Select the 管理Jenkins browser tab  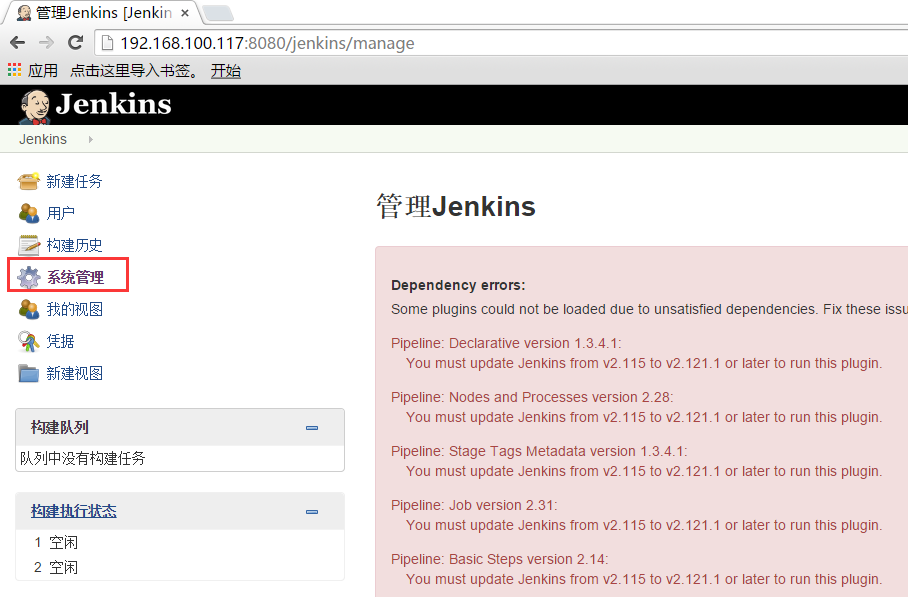[101, 12]
